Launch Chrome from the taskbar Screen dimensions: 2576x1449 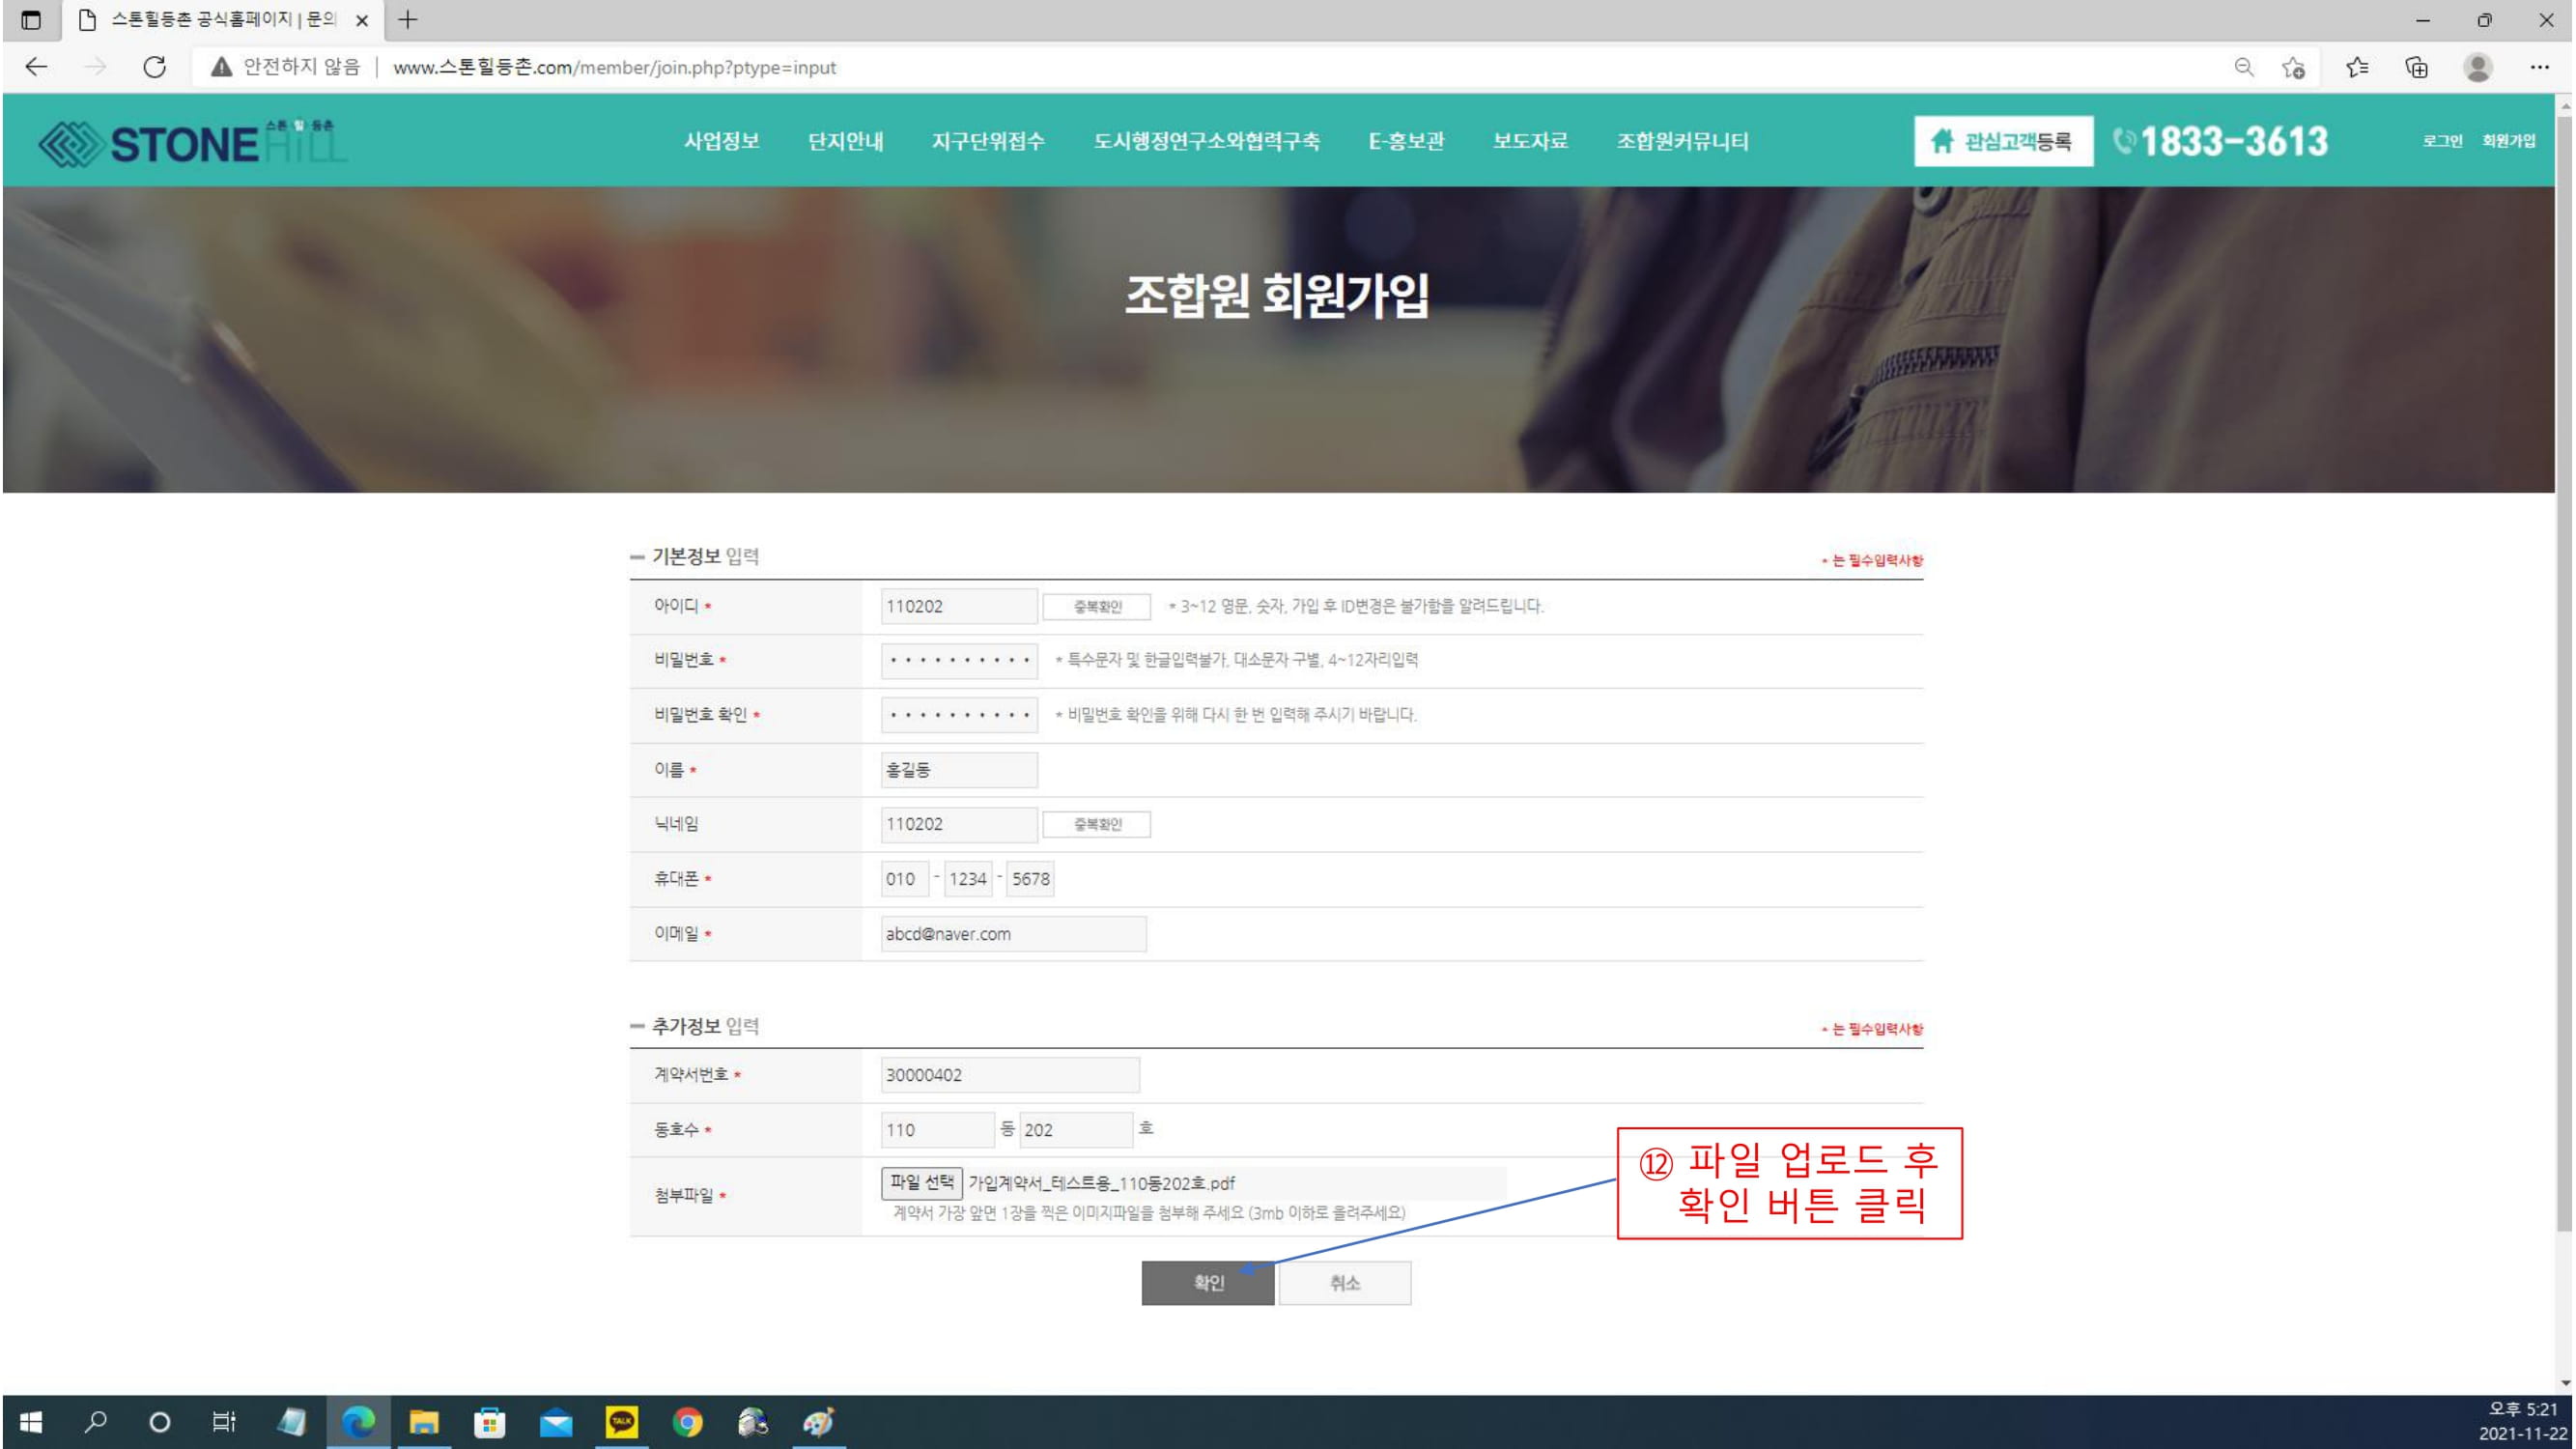(687, 1421)
